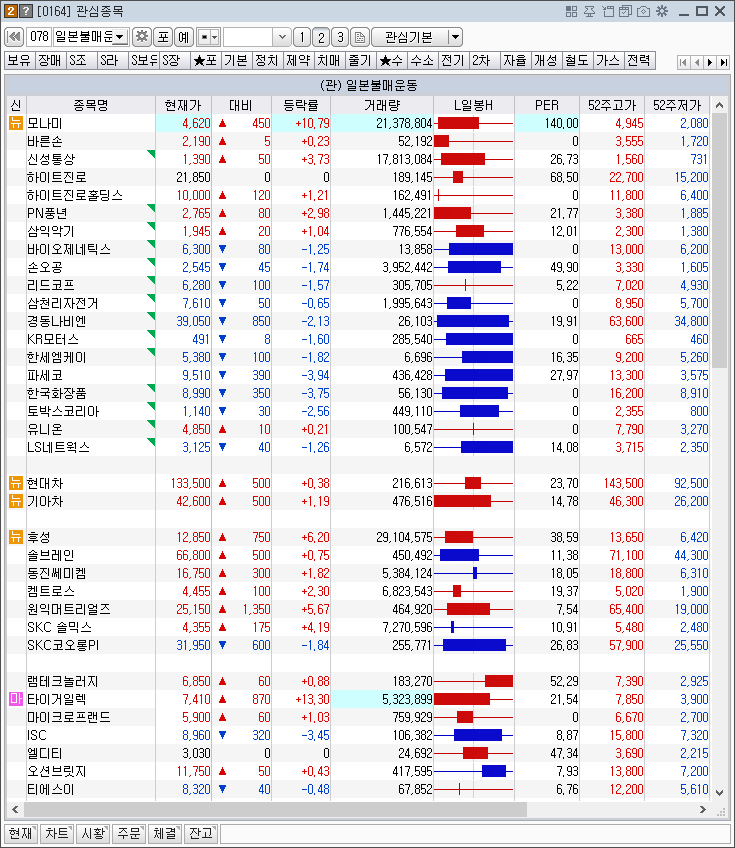Image resolution: width=735 pixels, height=848 pixels.
Task: Switch to the ★포 tab
Action: tap(205, 61)
